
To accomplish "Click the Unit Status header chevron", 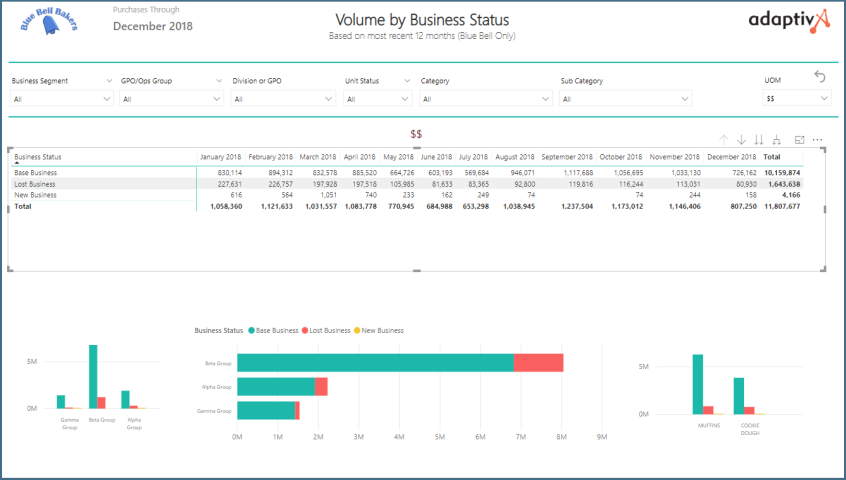I will click(407, 81).
